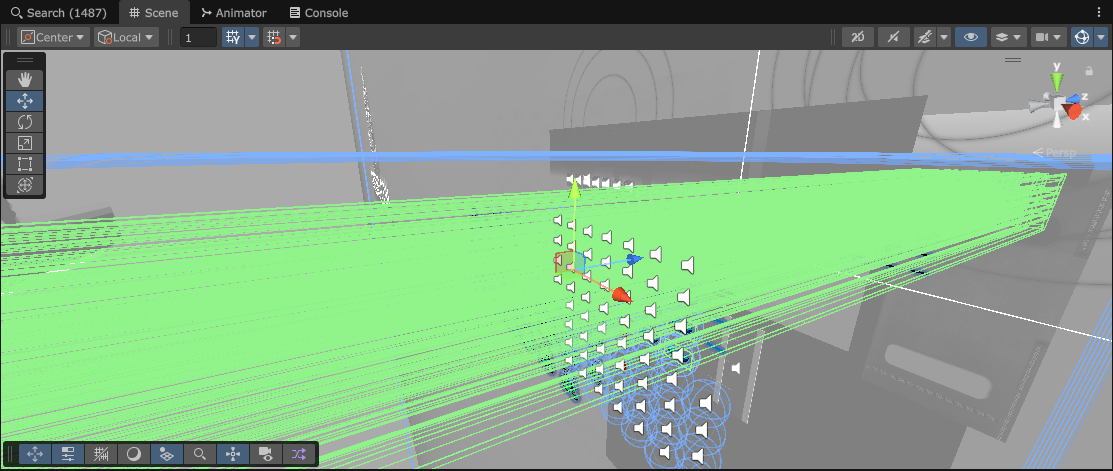Click the green Y axis cone on orientation gizmo
This screenshot has width=1113, height=471.
1057,82
